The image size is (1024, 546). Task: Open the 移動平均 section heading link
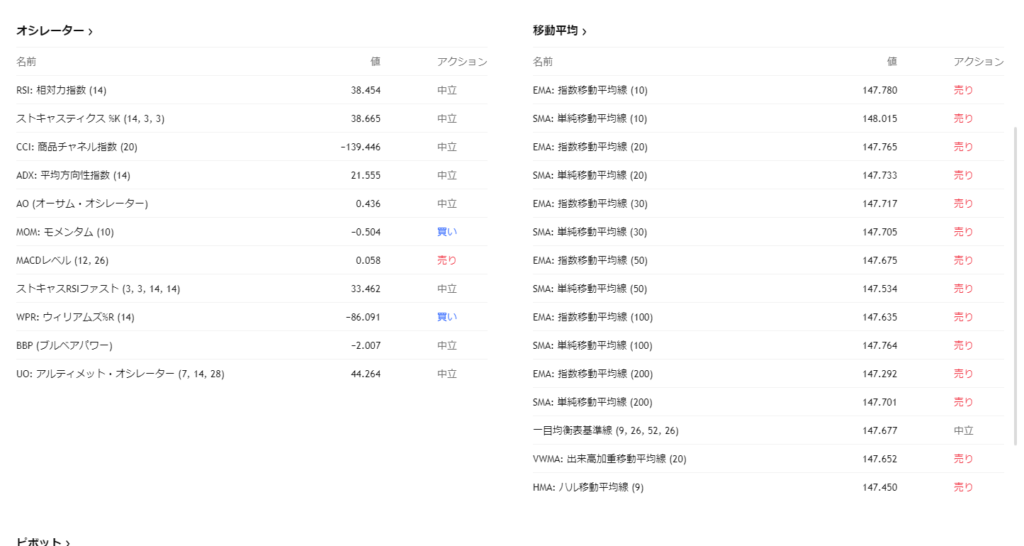tap(555, 31)
